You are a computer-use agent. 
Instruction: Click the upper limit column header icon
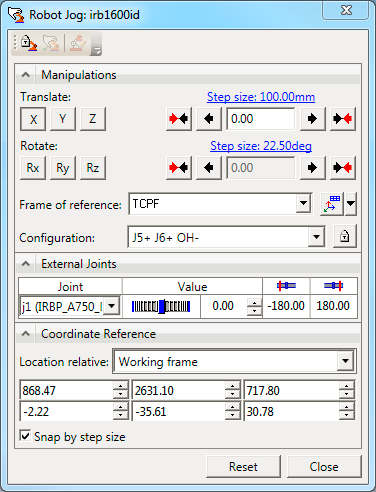pos(333,286)
